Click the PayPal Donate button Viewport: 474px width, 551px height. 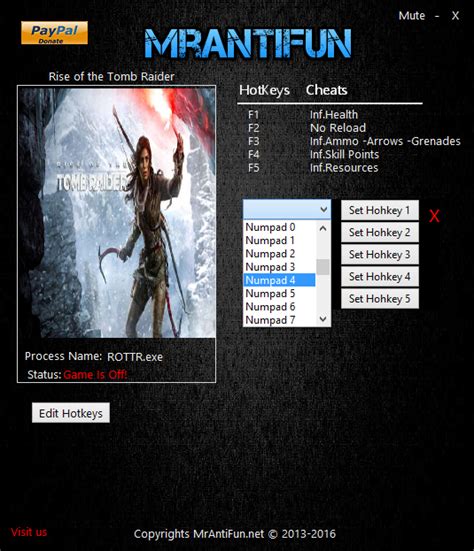(54, 33)
